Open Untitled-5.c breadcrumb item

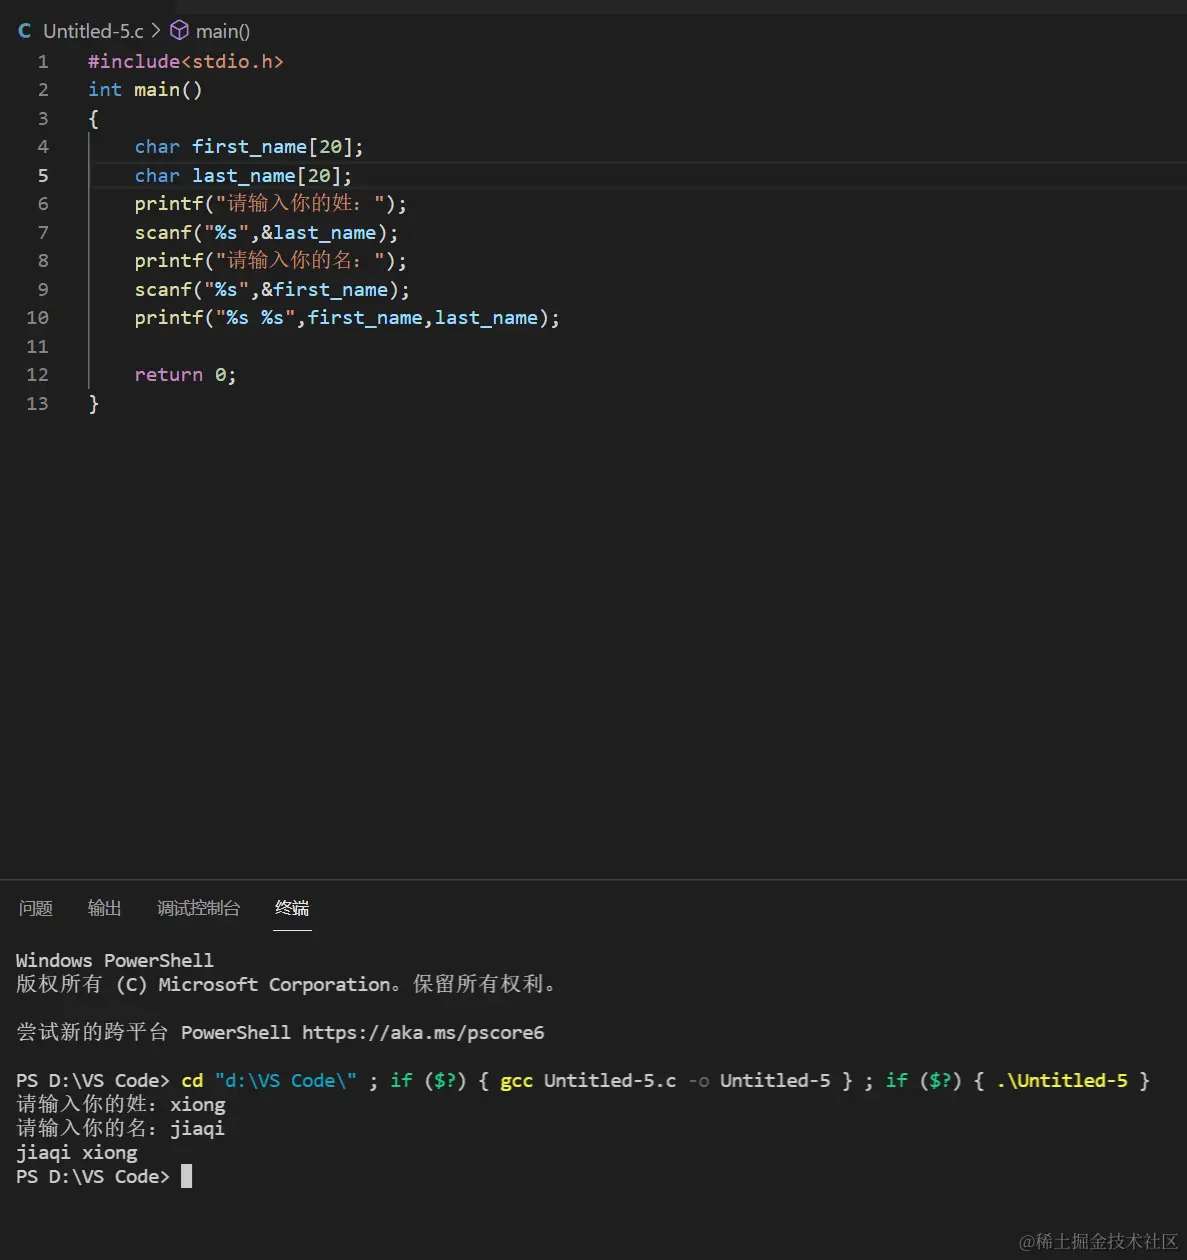[x=93, y=31]
